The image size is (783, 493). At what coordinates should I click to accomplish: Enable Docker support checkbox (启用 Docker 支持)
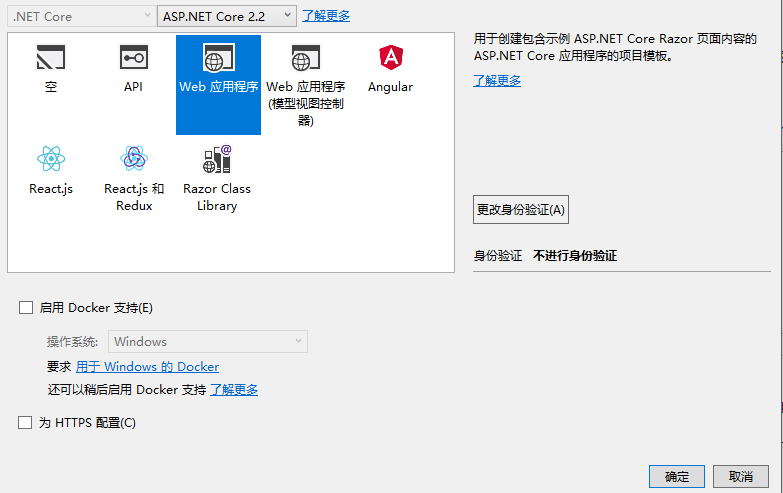(26, 307)
